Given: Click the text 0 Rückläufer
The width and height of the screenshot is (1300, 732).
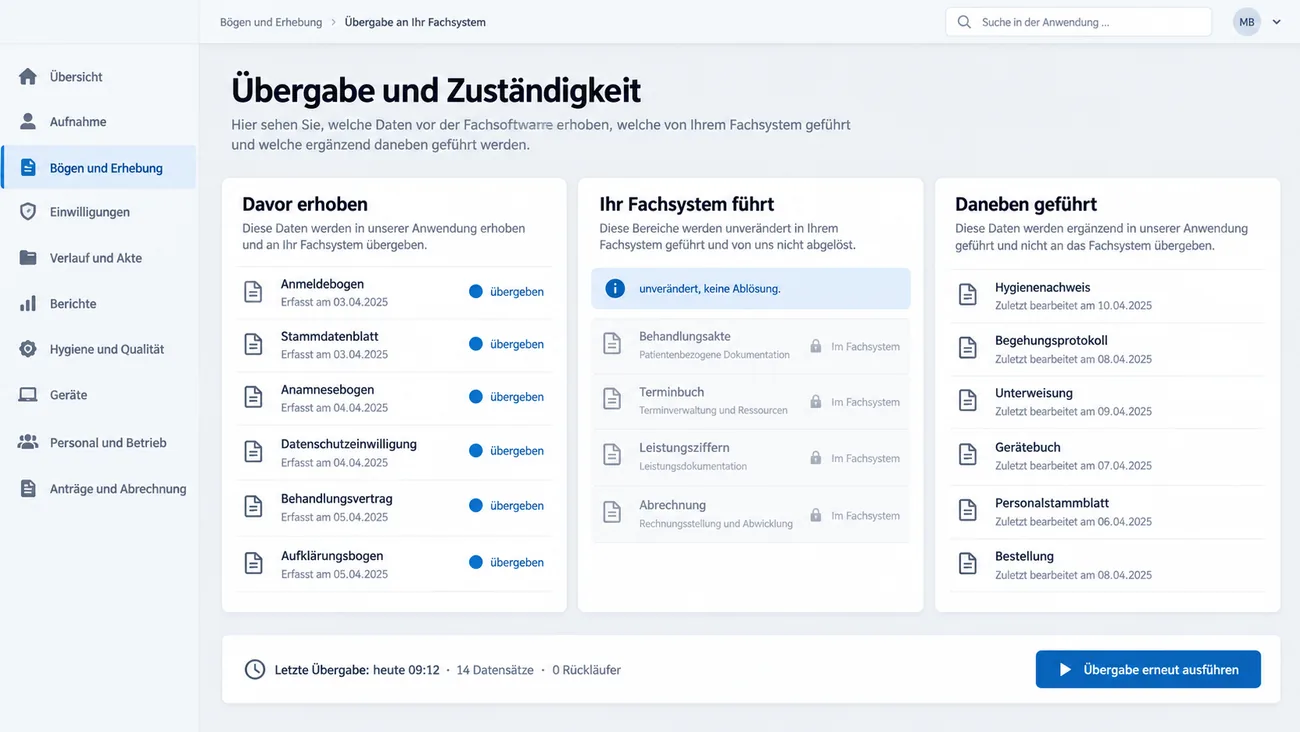Looking at the screenshot, I should [587, 670].
